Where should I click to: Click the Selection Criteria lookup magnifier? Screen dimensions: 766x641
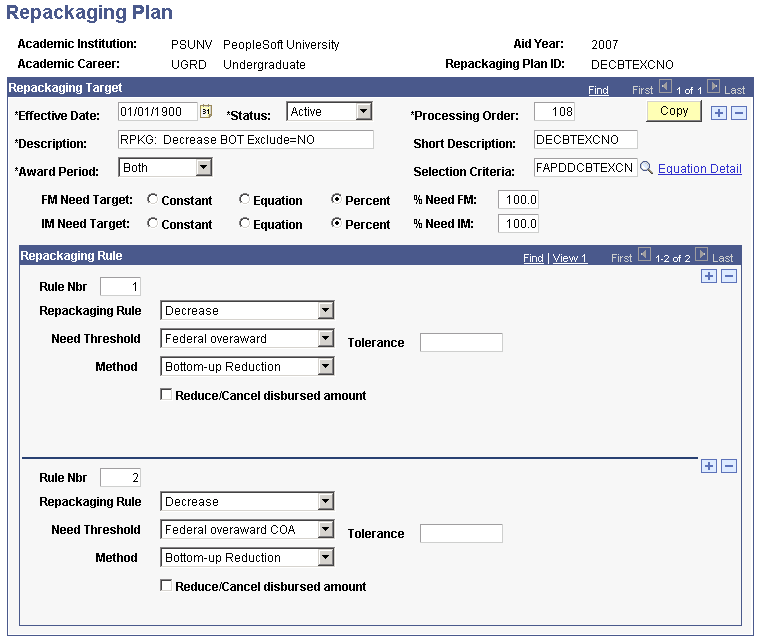tap(646, 168)
